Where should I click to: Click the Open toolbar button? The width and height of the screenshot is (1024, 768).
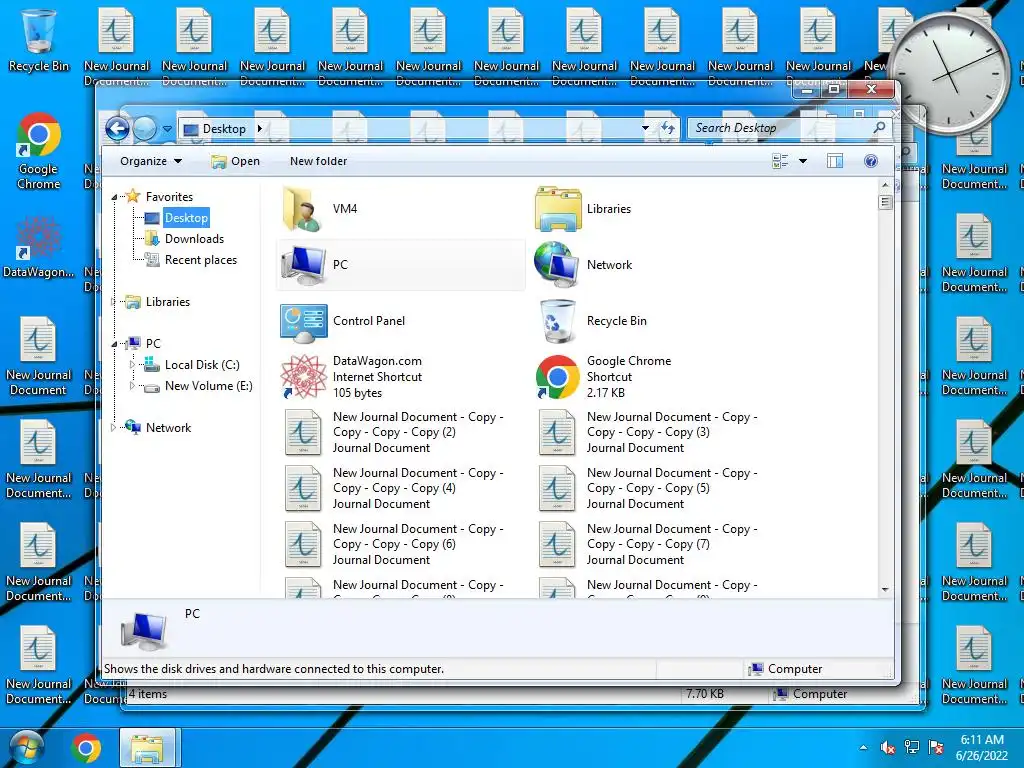[236, 161]
